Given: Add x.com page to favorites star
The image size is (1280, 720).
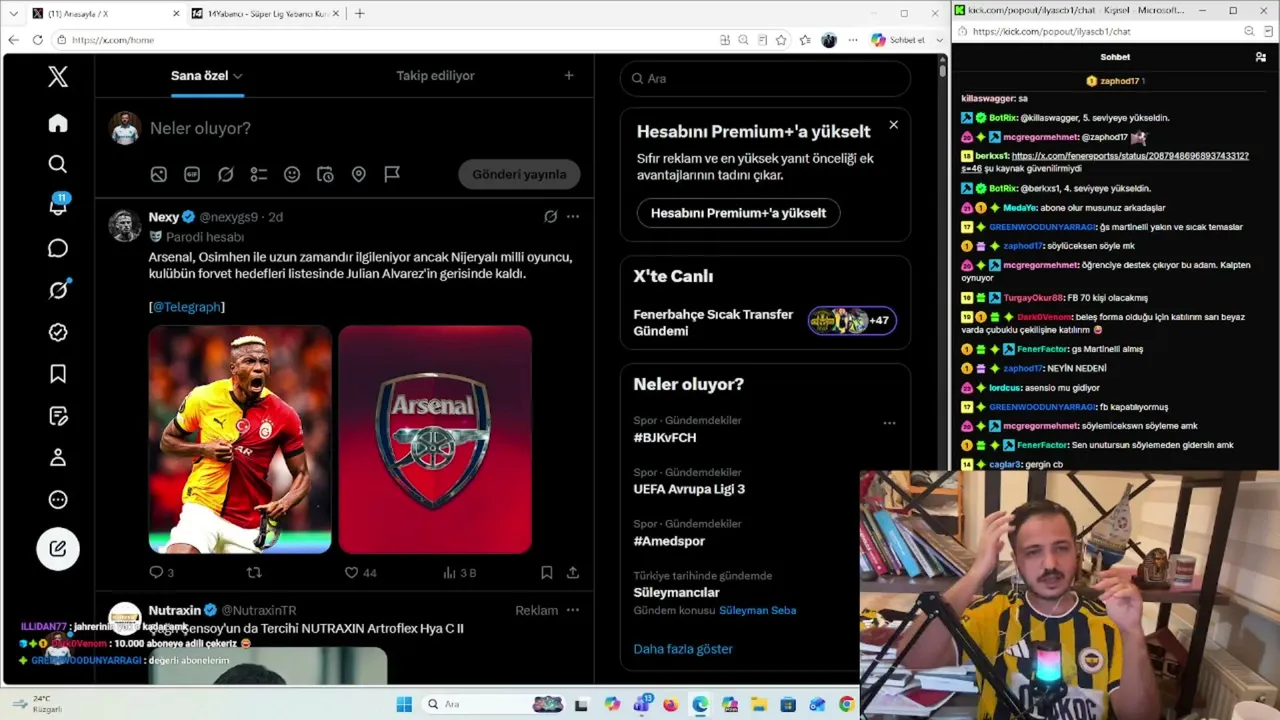Looking at the screenshot, I should [x=781, y=40].
